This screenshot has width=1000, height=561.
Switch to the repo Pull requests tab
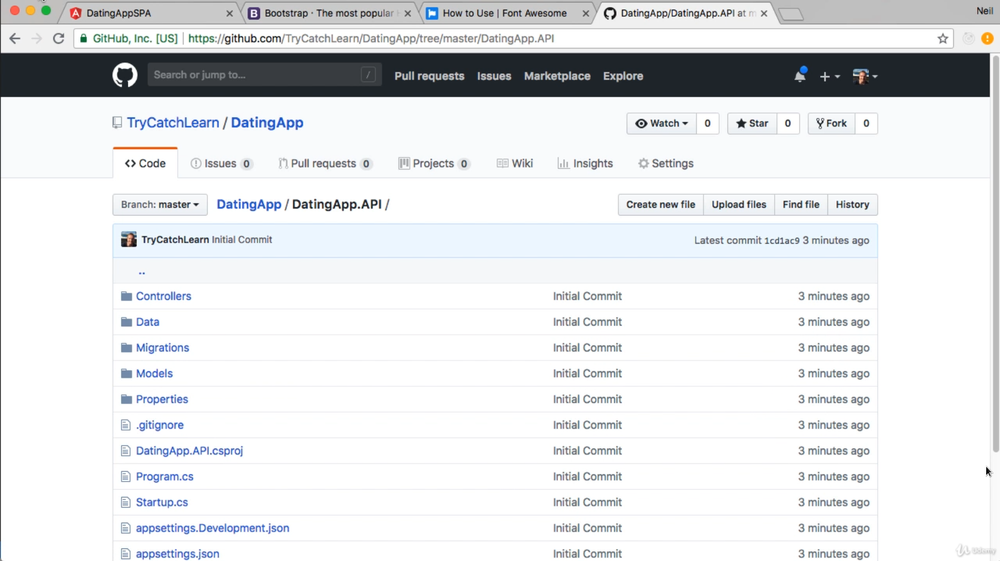325,164
